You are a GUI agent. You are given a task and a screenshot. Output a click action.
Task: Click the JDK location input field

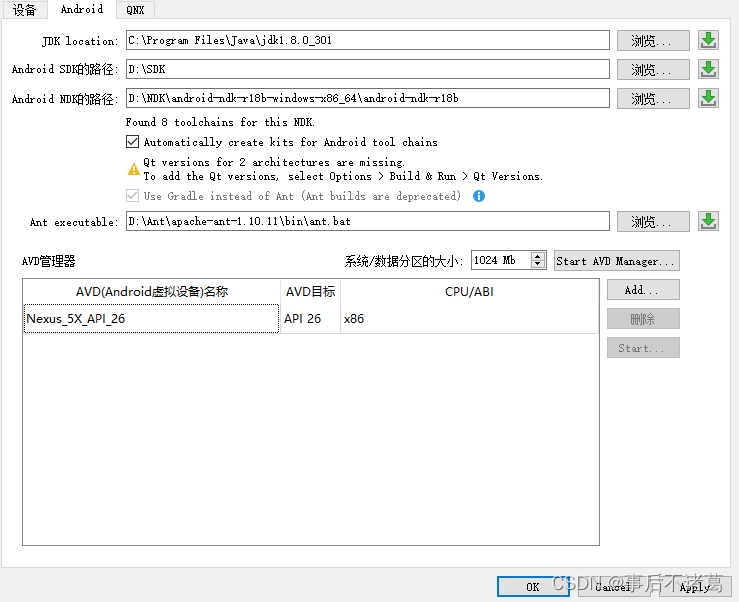368,40
